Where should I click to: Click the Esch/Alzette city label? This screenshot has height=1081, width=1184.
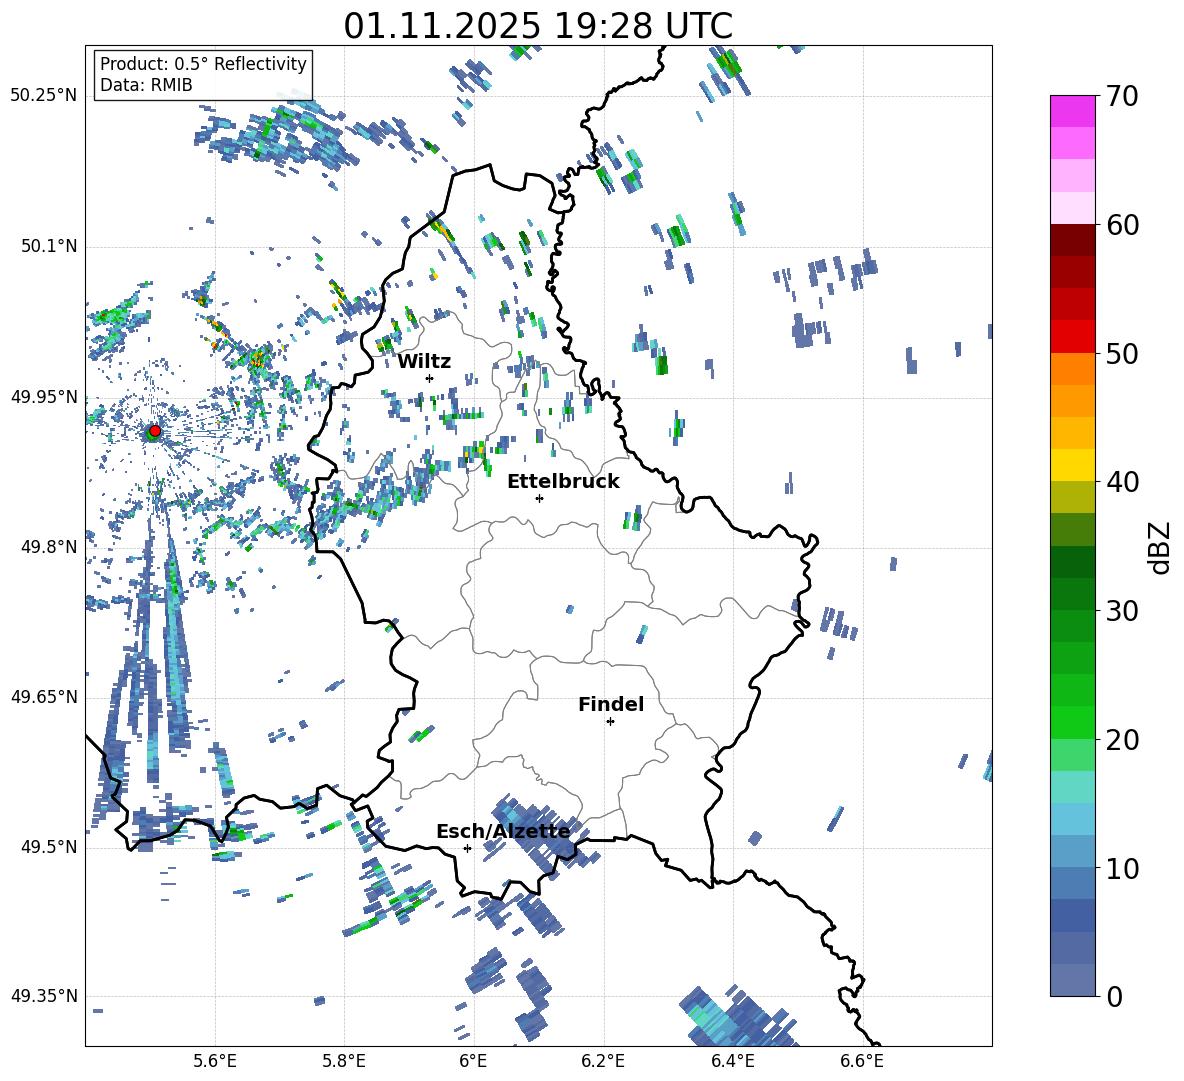pos(503,832)
